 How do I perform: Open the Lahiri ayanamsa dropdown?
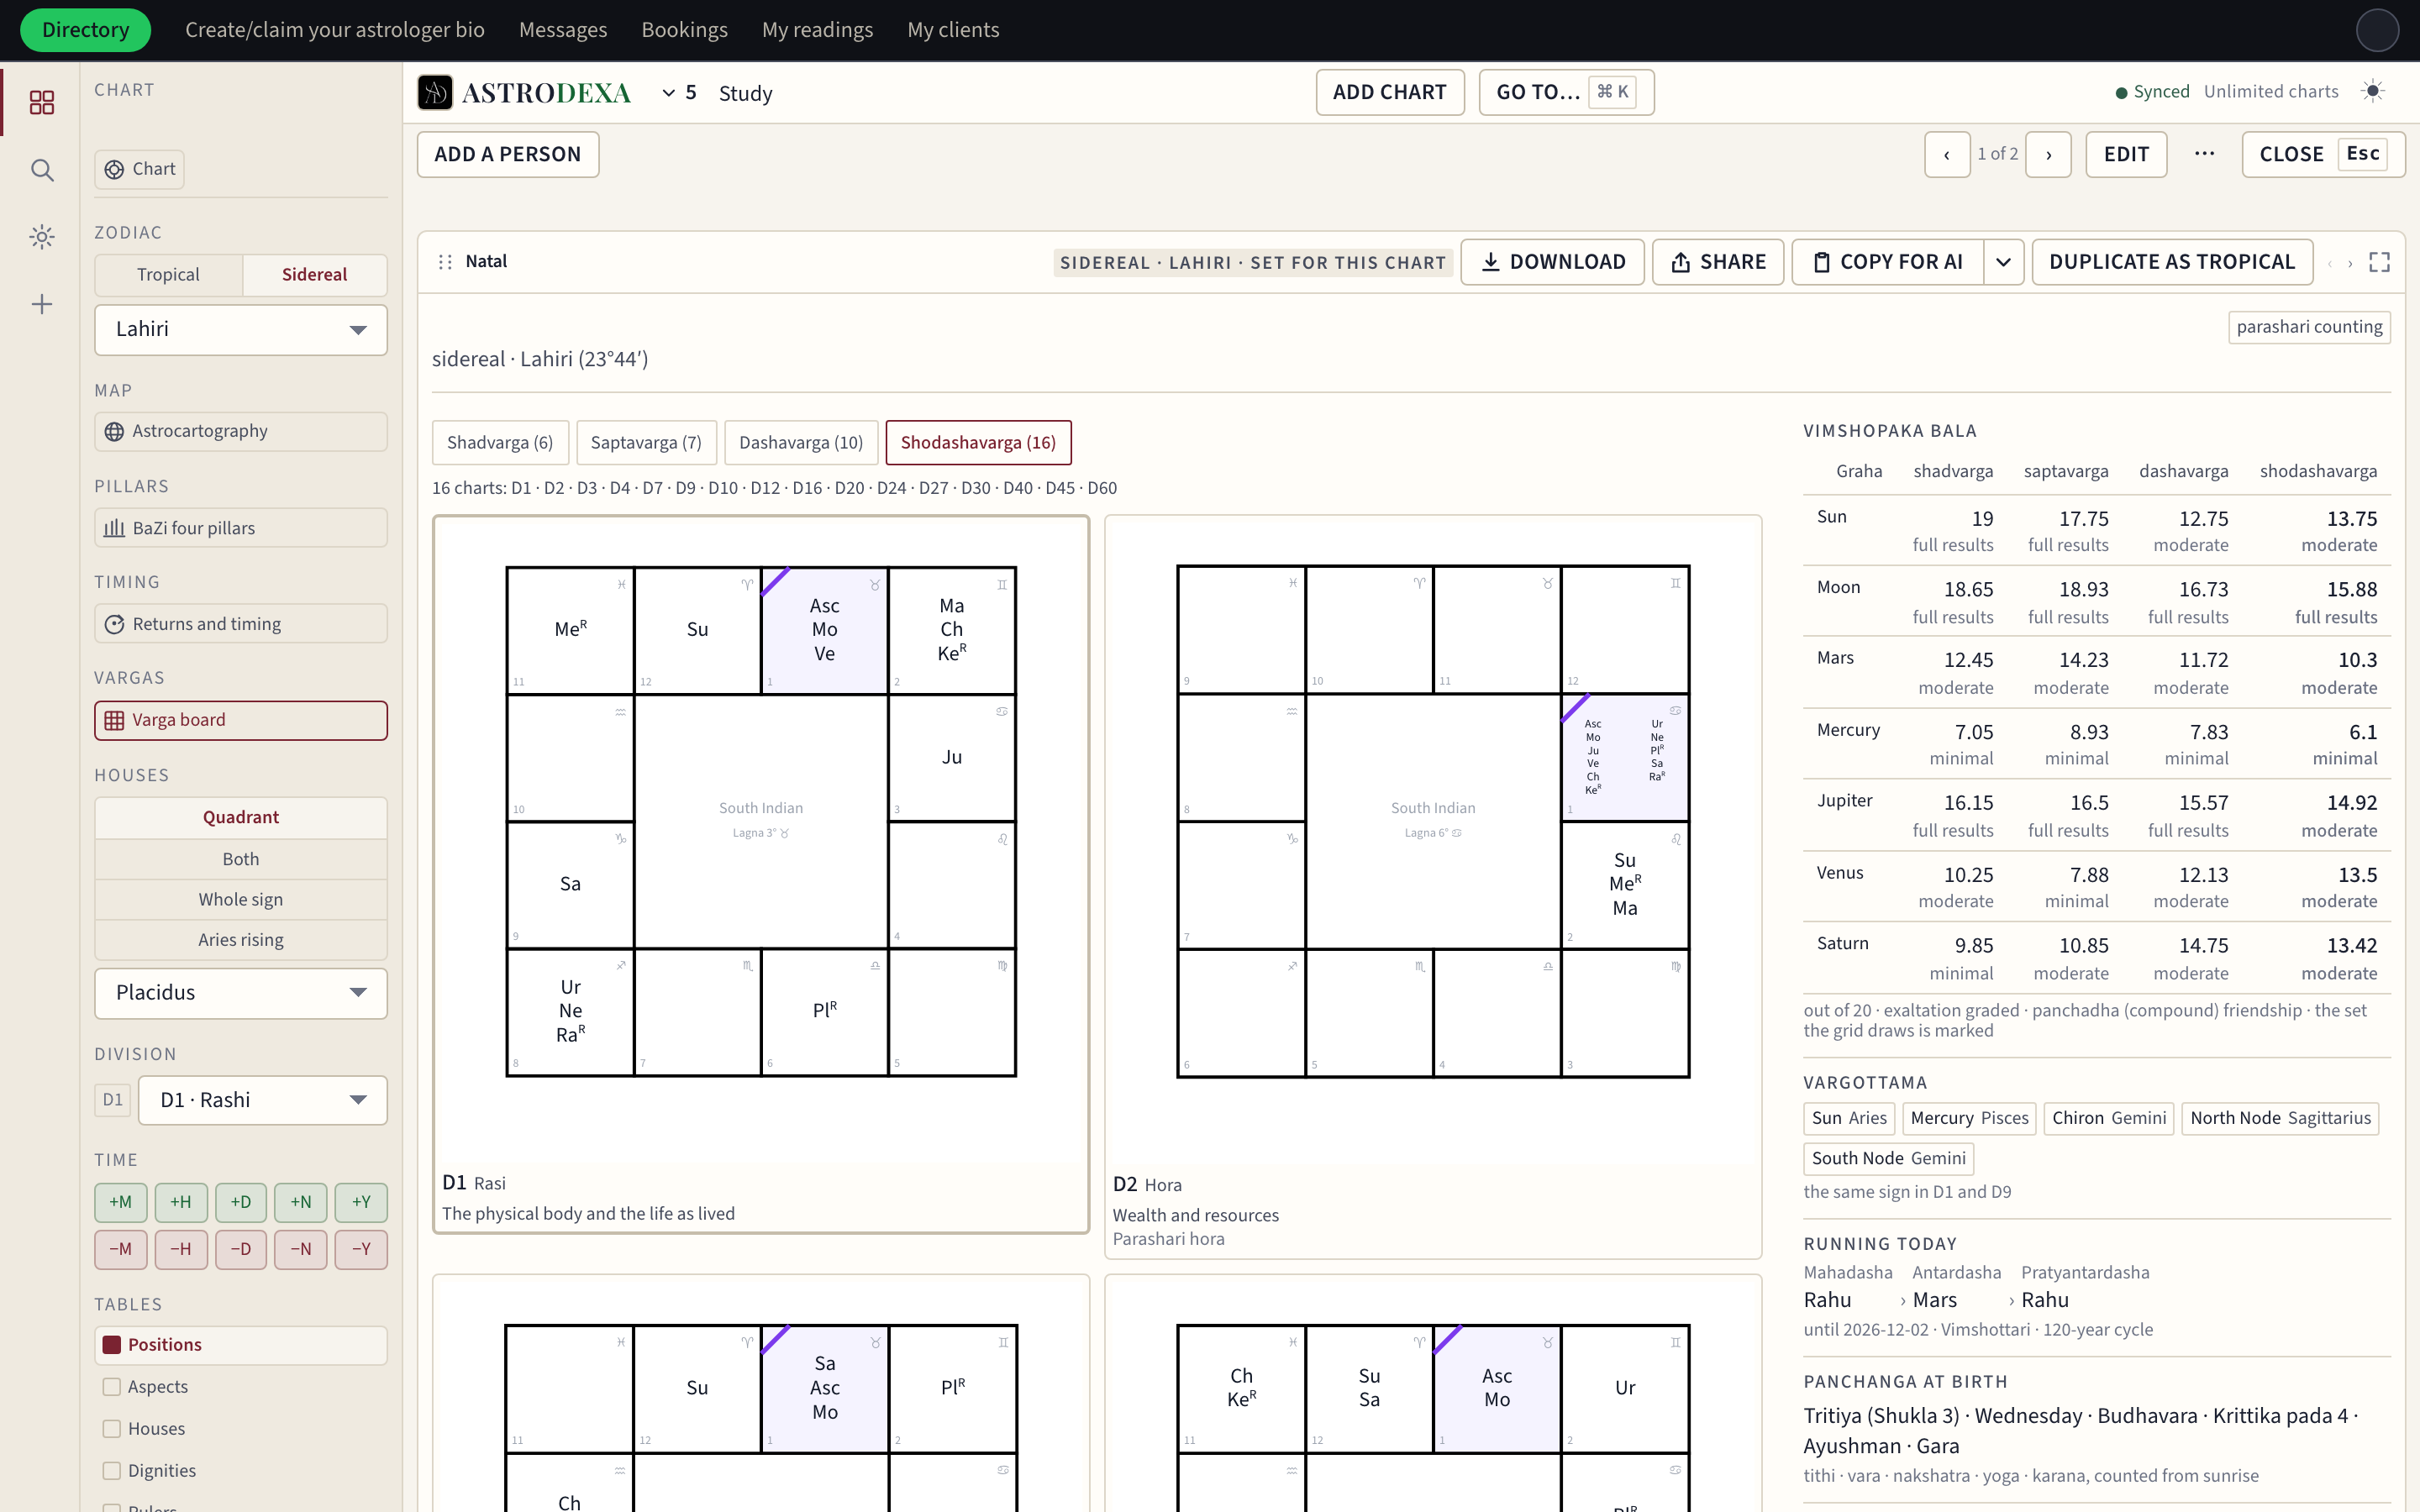pyautogui.click(x=241, y=330)
